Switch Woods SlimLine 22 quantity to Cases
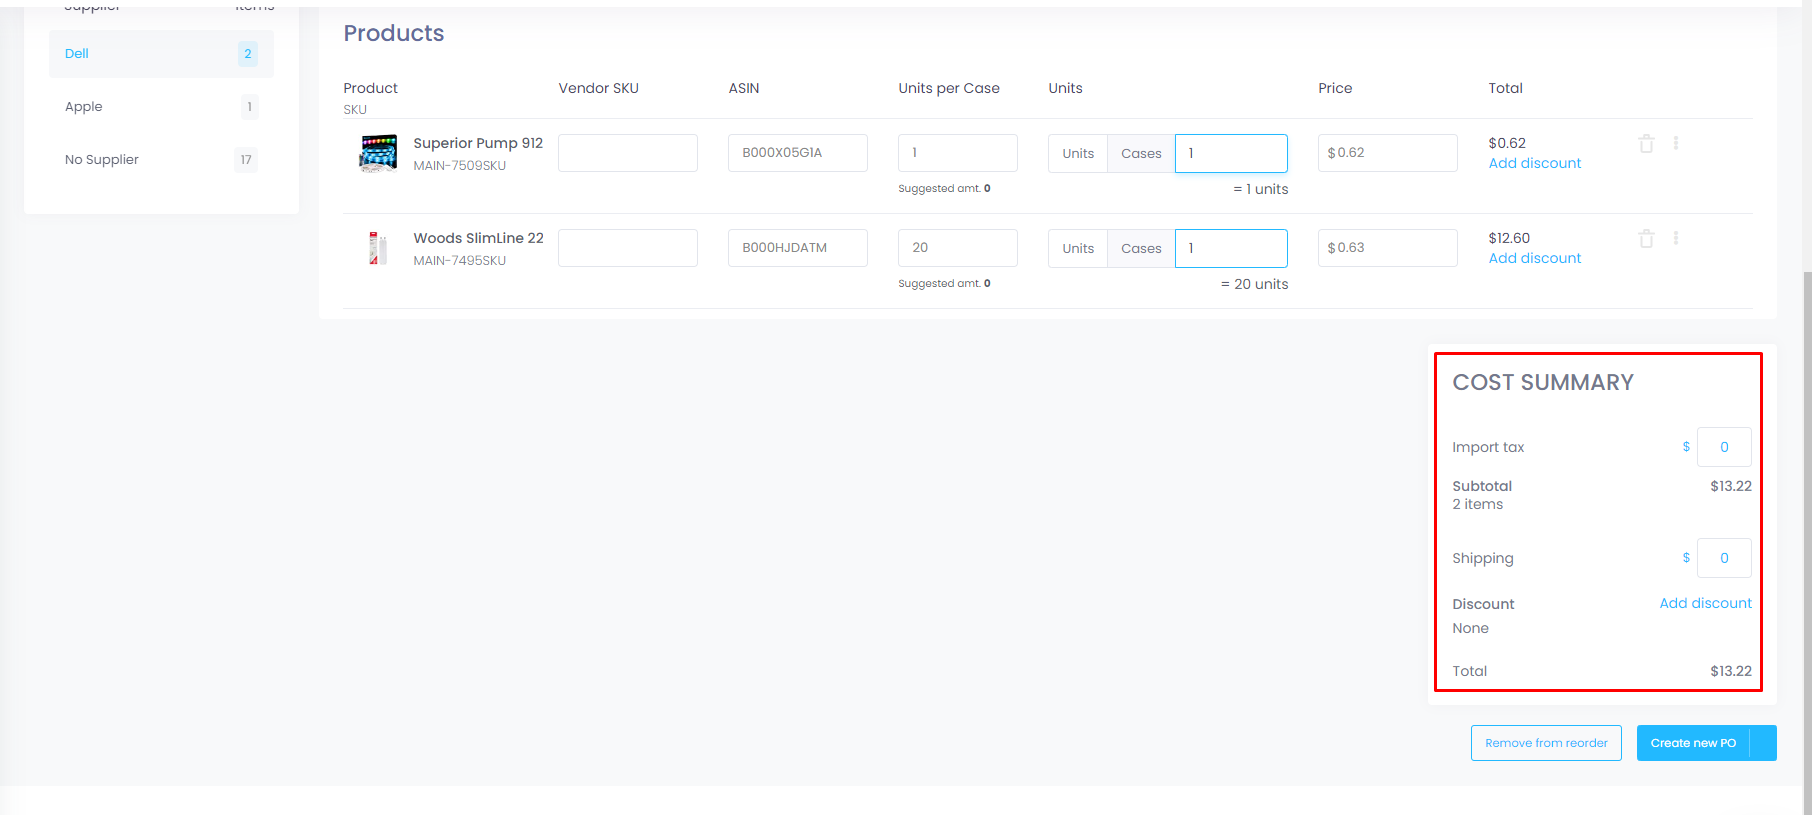Viewport: 1812px width, 815px height. coord(1141,248)
